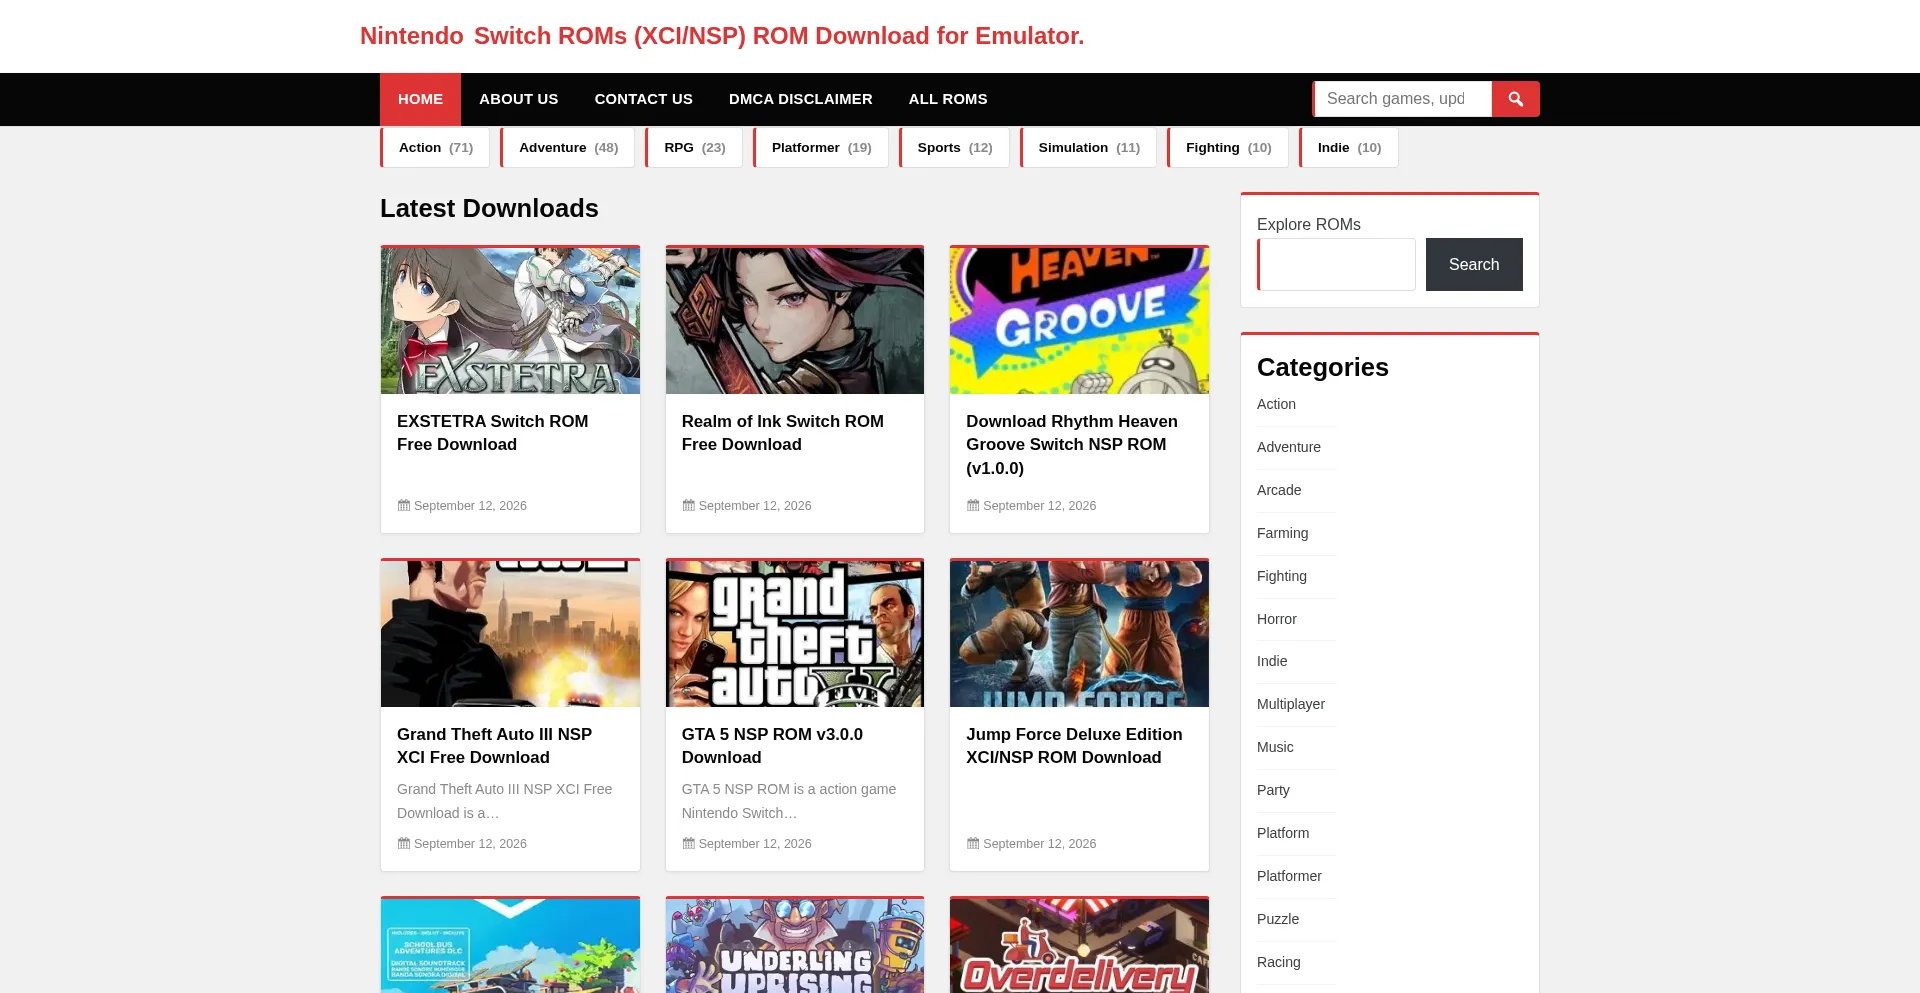
Task: Open the Multiplayer category link
Action: pos(1291,704)
